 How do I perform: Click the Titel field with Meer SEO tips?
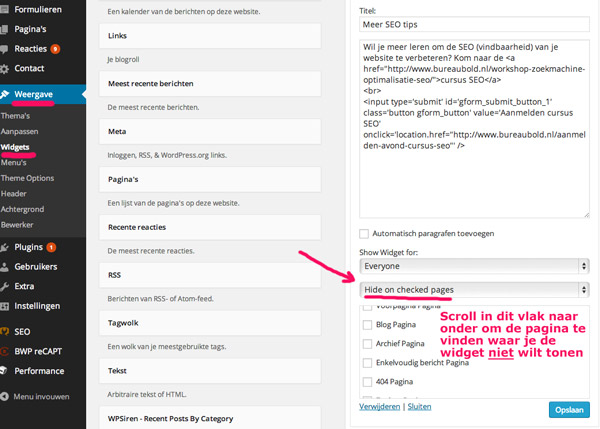(x=474, y=24)
